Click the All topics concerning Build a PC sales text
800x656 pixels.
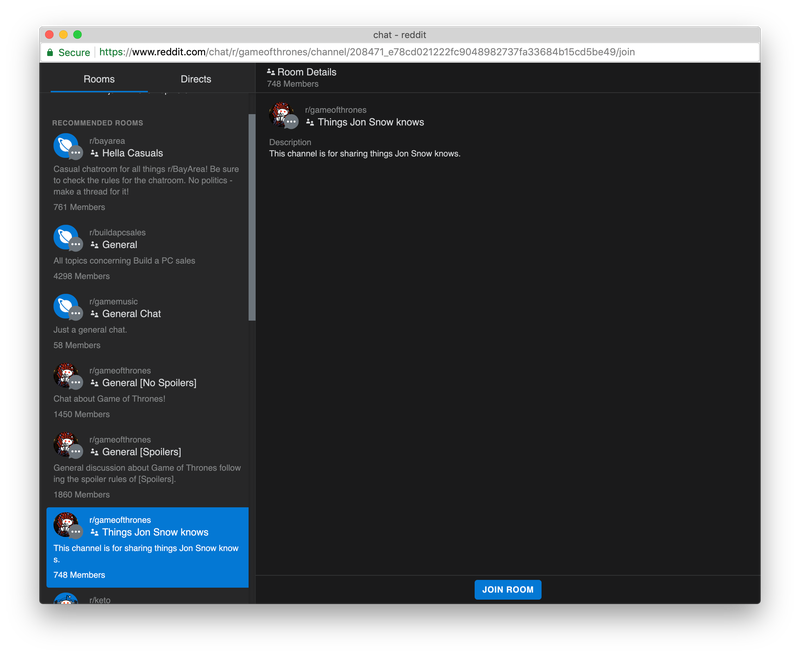point(124,261)
